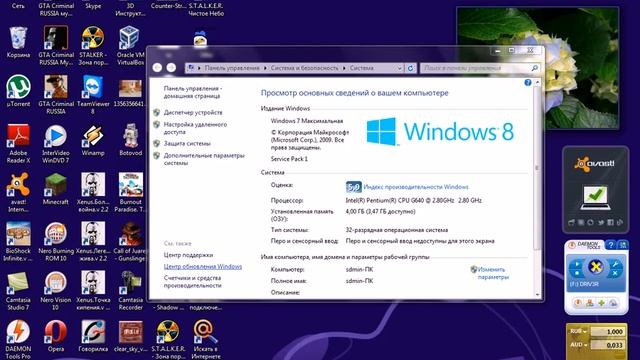Expand the arrow after Панель управления breadcrumb

click(x=265, y=68)
